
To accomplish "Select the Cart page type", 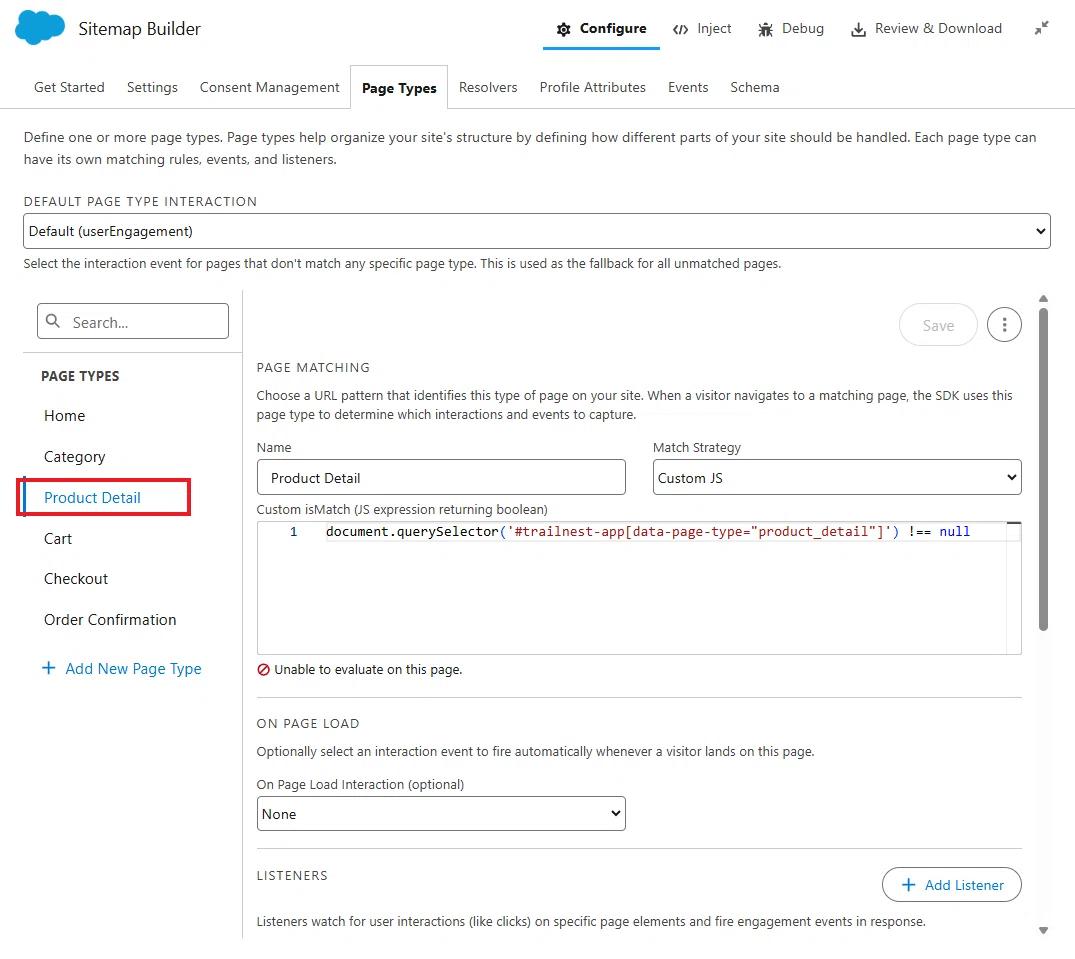I will (58, 539).
